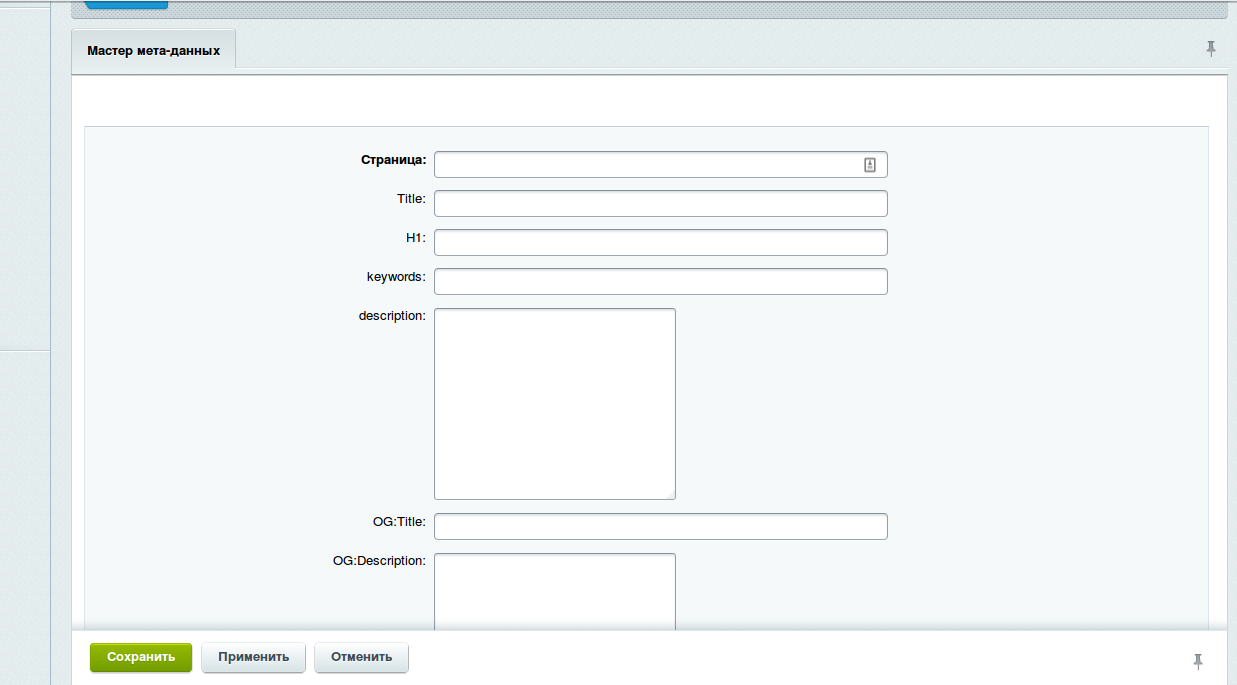Click the collapsed left sidebar panel
This screenshot has width=1237, height=685.
pyautogui.click(x=25, y=340)
